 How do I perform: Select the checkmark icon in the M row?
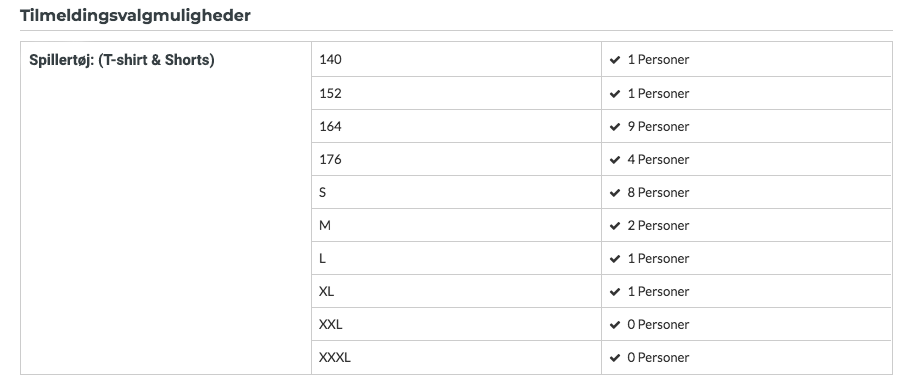pyautogui.click(x=614, y=226)
